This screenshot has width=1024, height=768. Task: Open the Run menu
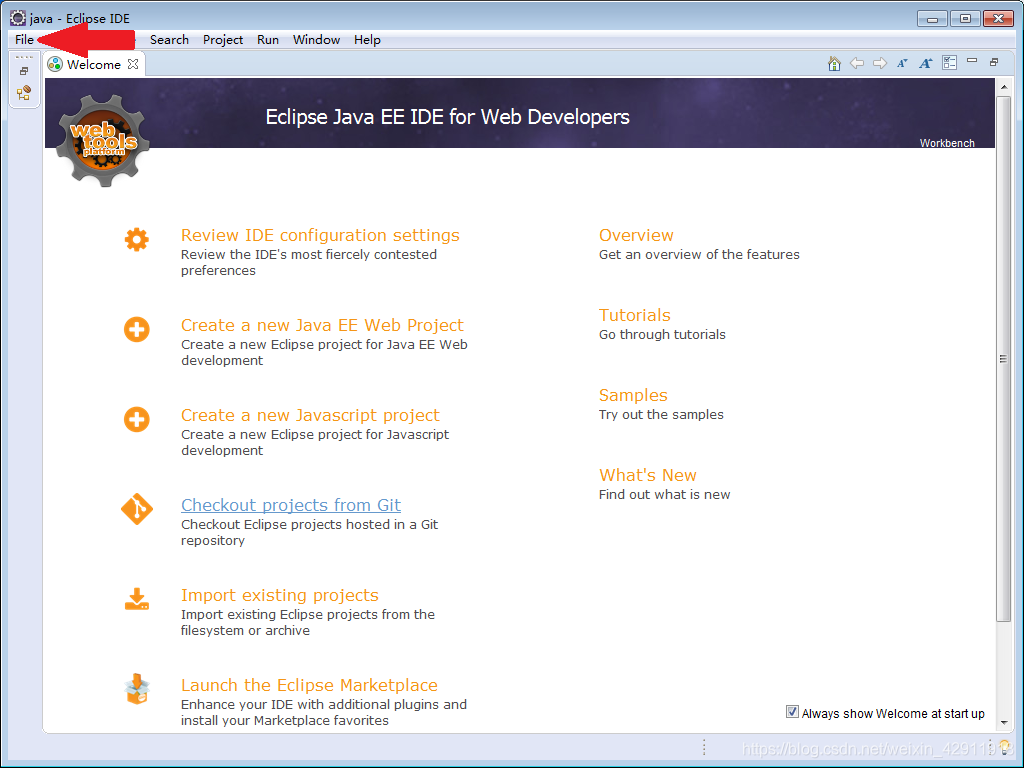(268, 40)
